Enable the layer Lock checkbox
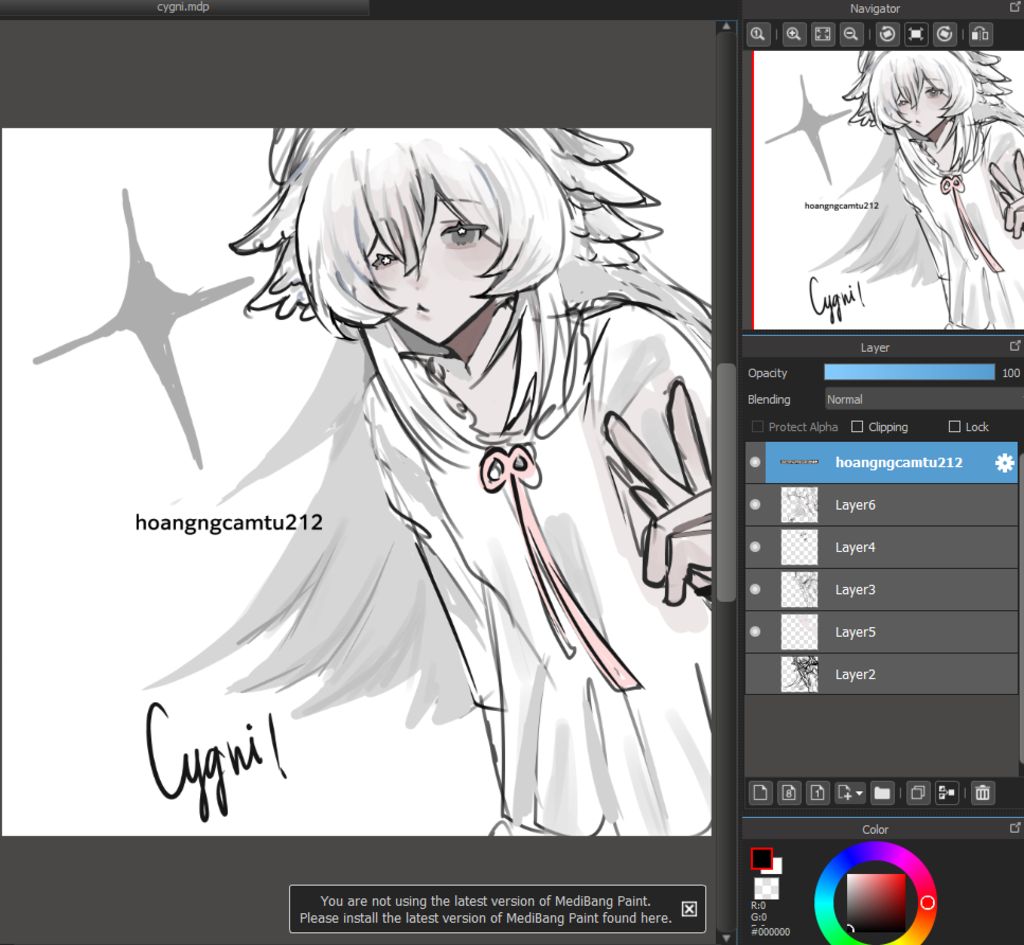 click(x=954, y=426)
